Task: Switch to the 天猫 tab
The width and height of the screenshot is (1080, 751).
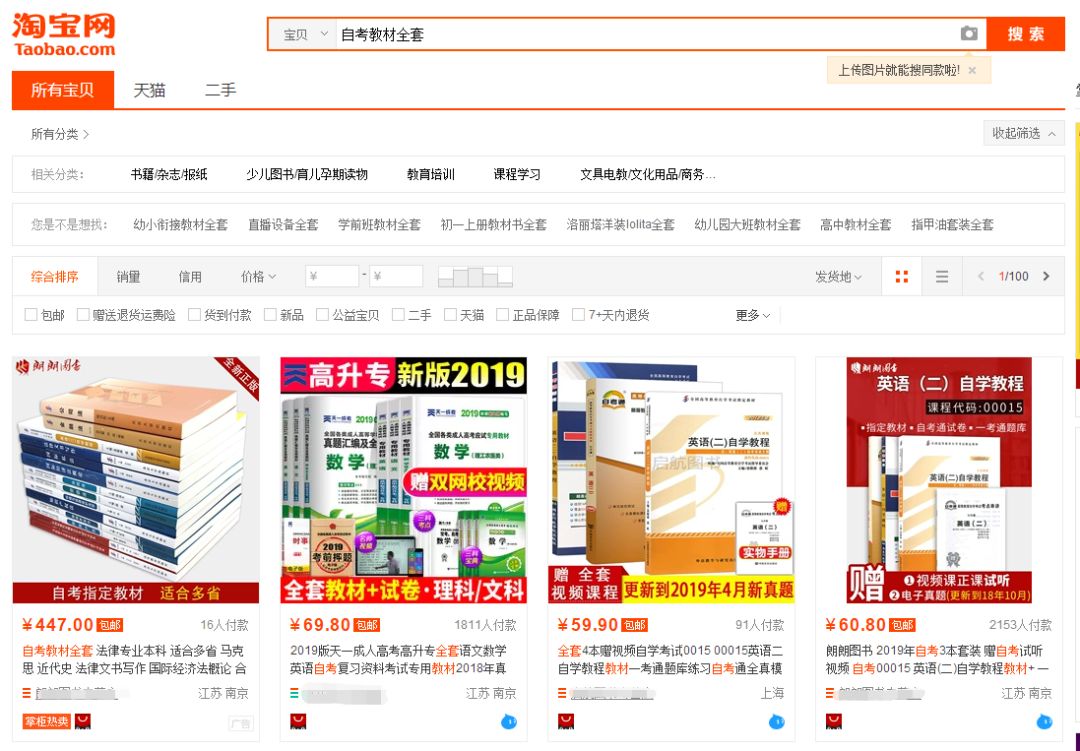Action: (x=149, y=90)
